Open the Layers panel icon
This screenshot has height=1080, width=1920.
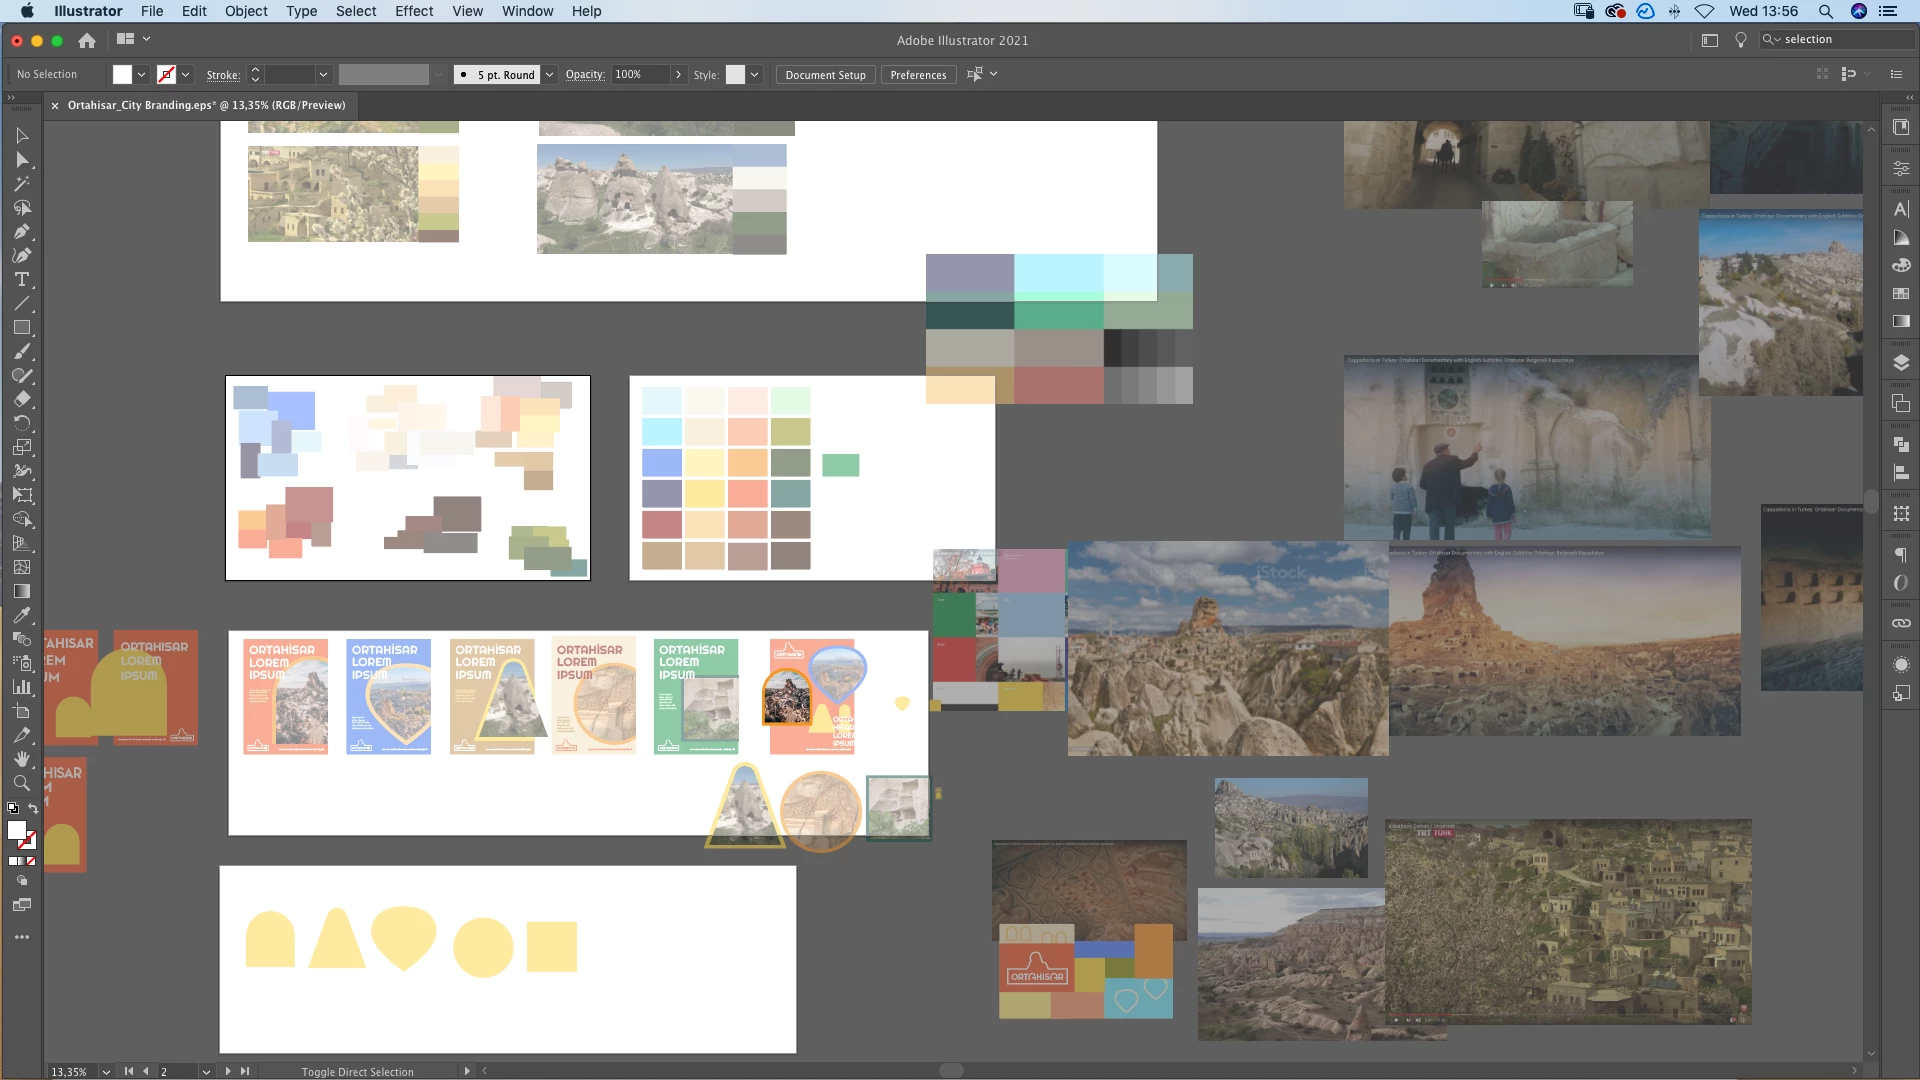pyautogui.click(x=1901, y=363)
